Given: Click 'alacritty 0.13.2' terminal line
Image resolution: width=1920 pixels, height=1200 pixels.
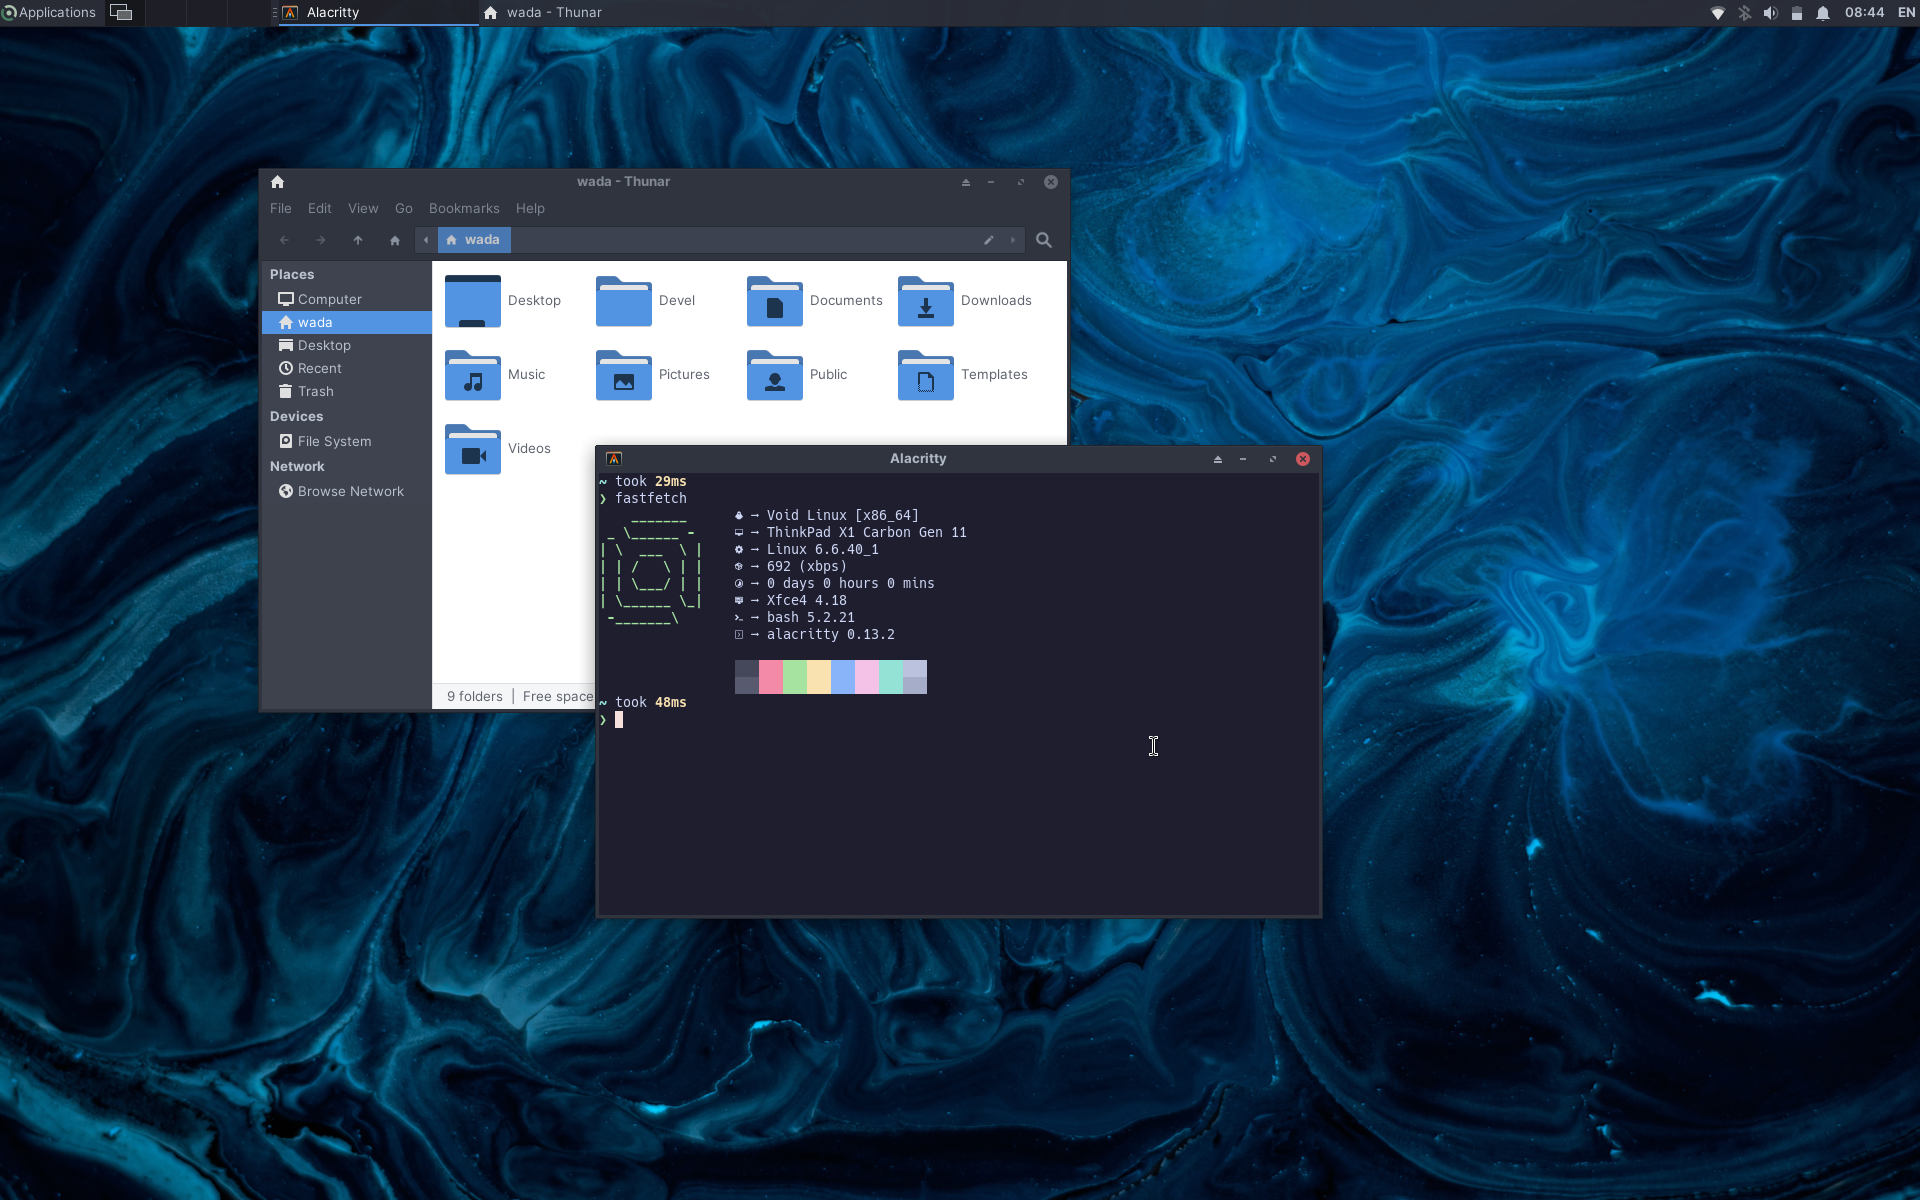Looking at the screenshot, I should point(830,635).
